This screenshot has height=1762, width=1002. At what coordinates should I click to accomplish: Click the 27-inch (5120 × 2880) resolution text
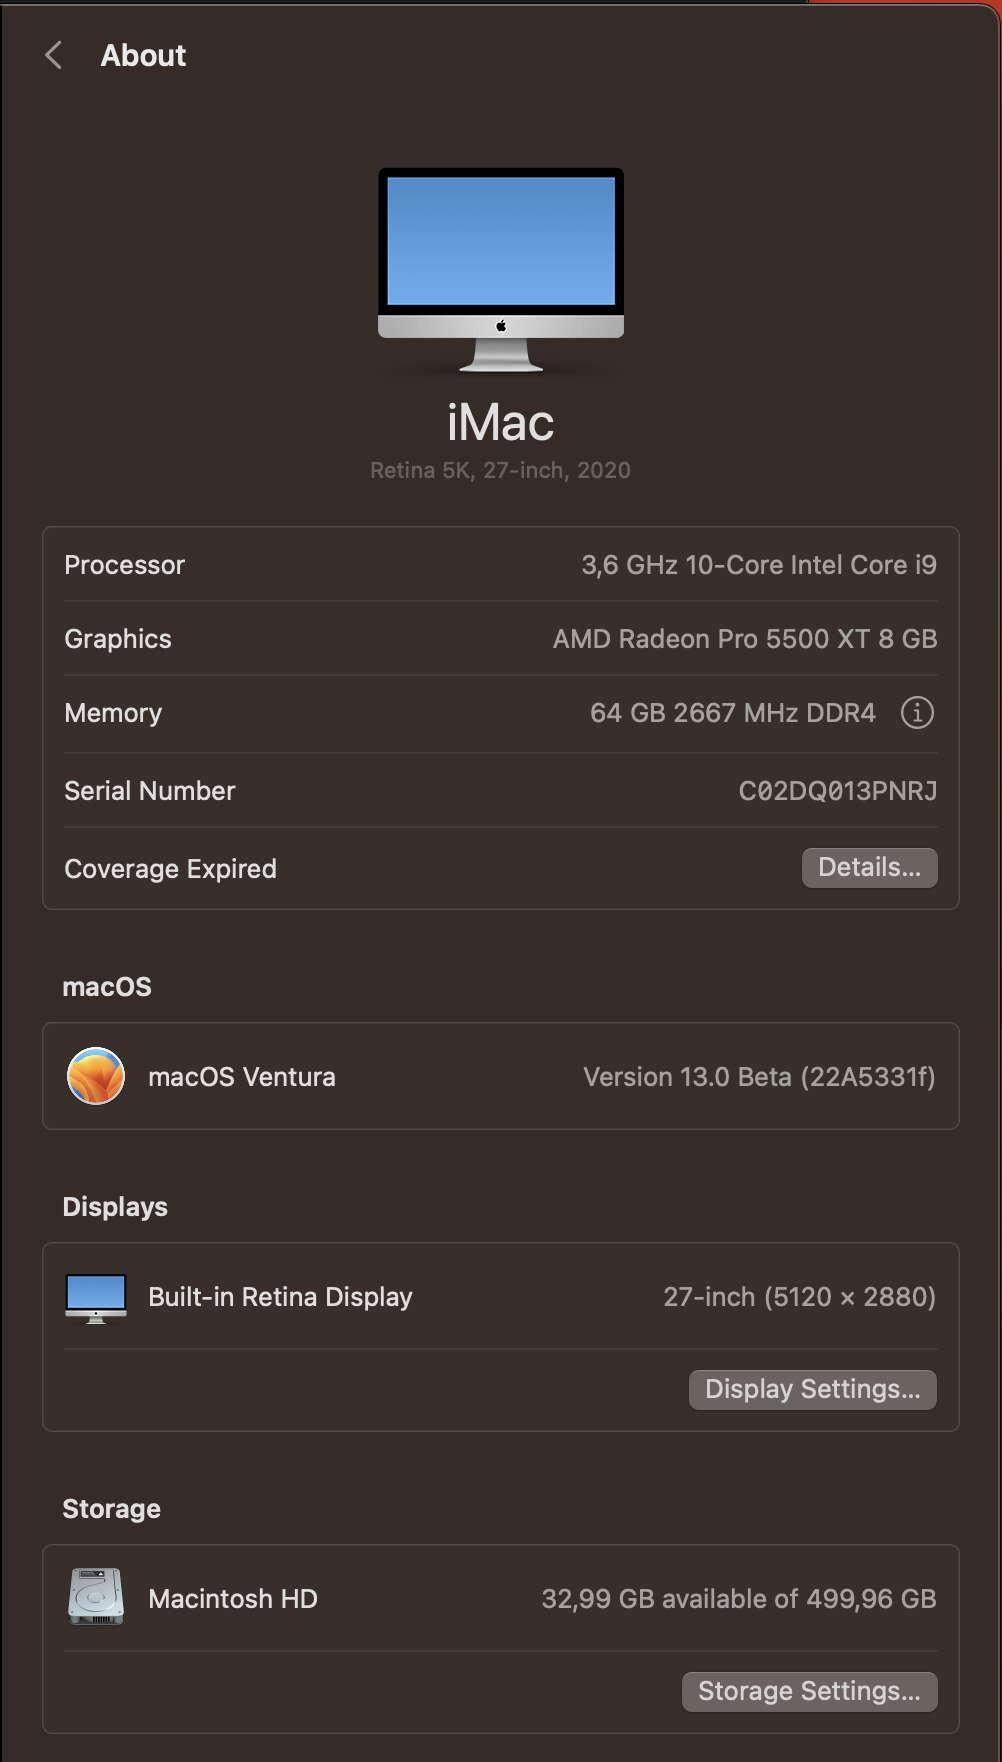[x=800, y=1297]
